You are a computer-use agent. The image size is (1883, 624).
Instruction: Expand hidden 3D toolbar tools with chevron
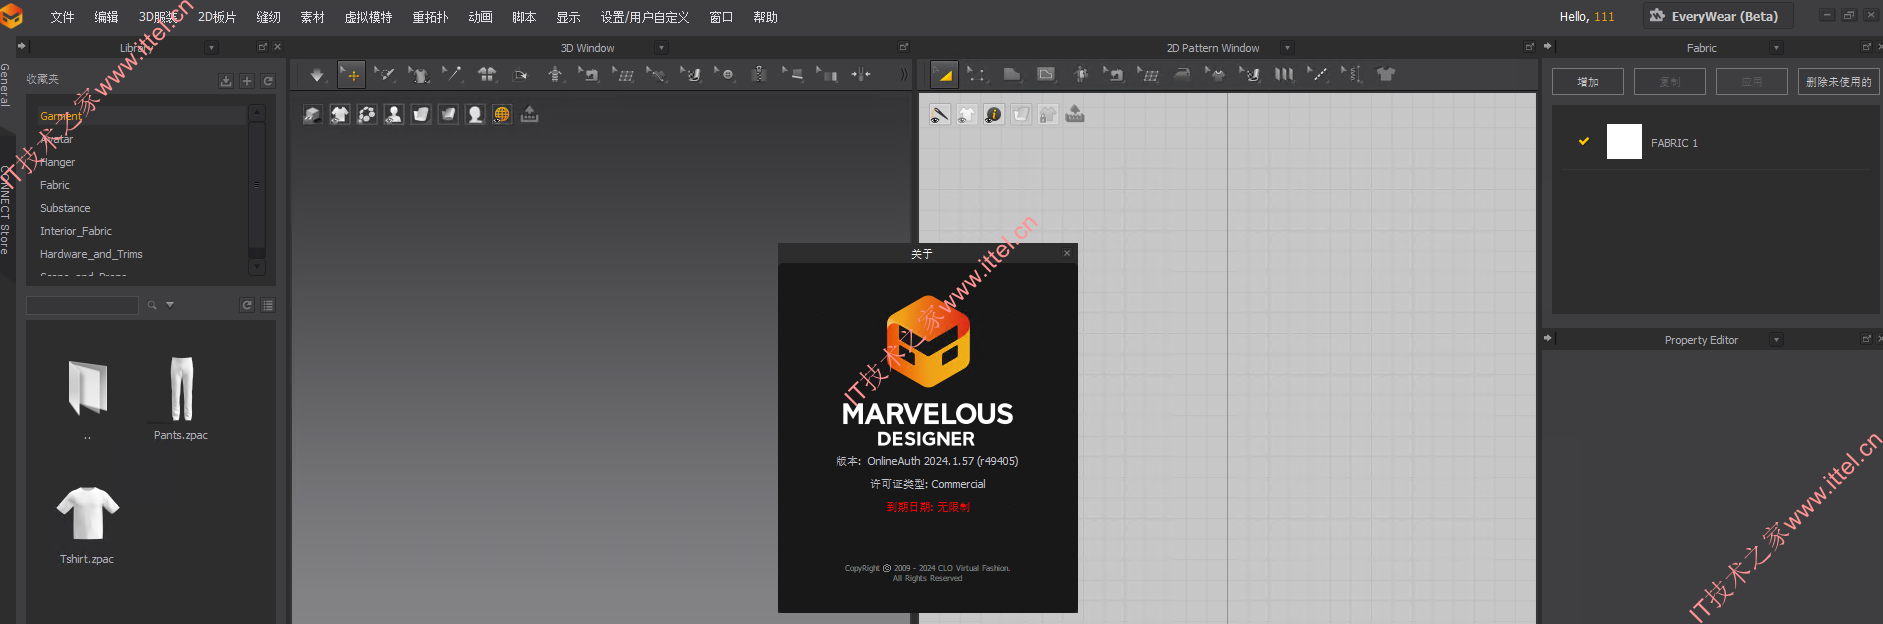pyautogui.click(x=904, y=75)
